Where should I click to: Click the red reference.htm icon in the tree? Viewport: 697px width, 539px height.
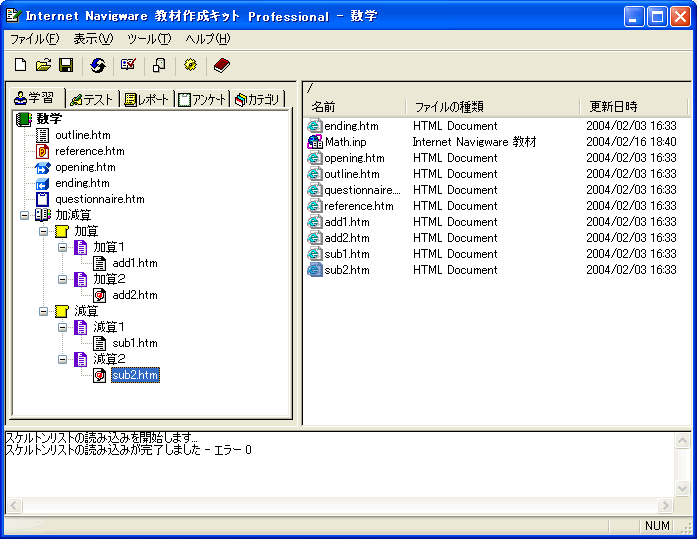pos(42,151)
